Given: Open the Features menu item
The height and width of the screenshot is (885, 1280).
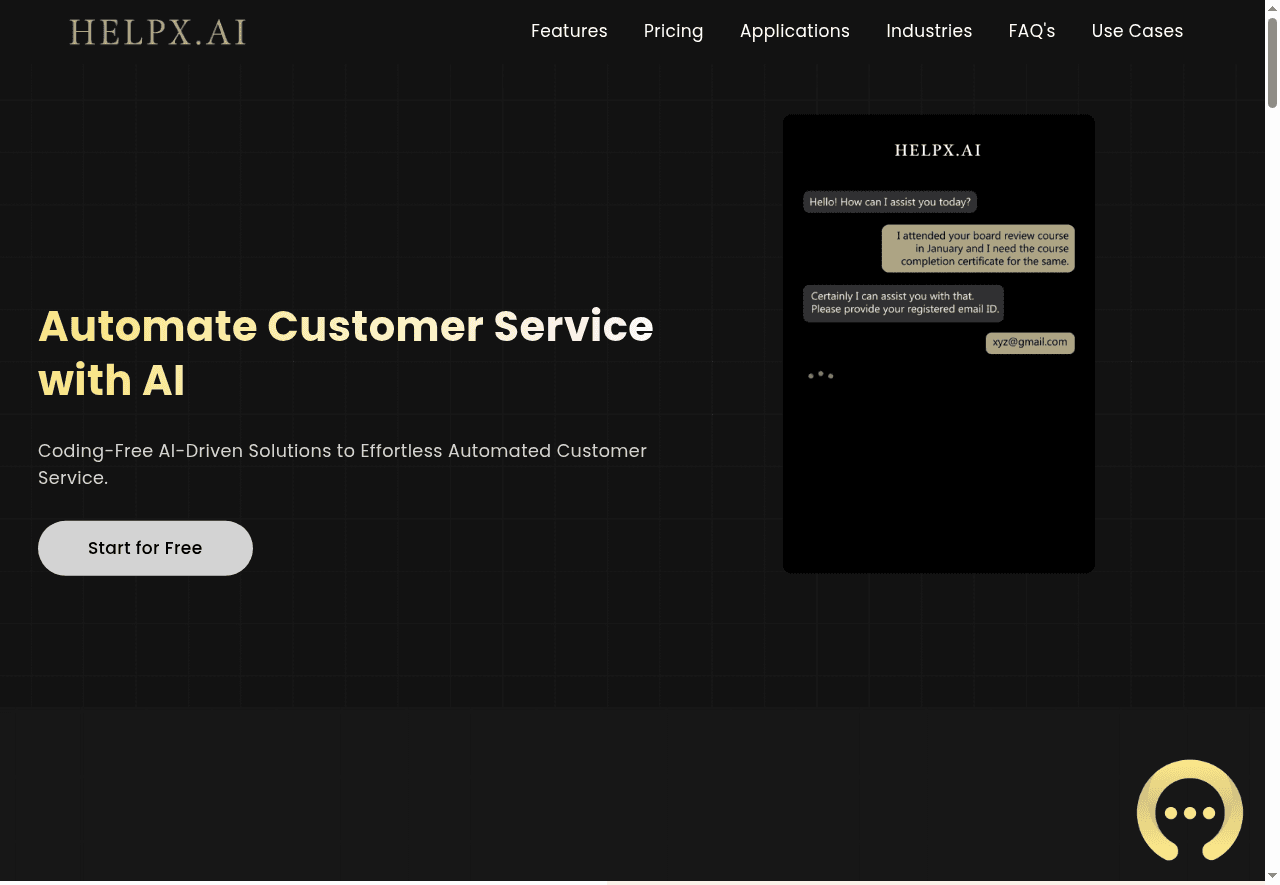Looking at the screenshot, I should click(568, 31).
